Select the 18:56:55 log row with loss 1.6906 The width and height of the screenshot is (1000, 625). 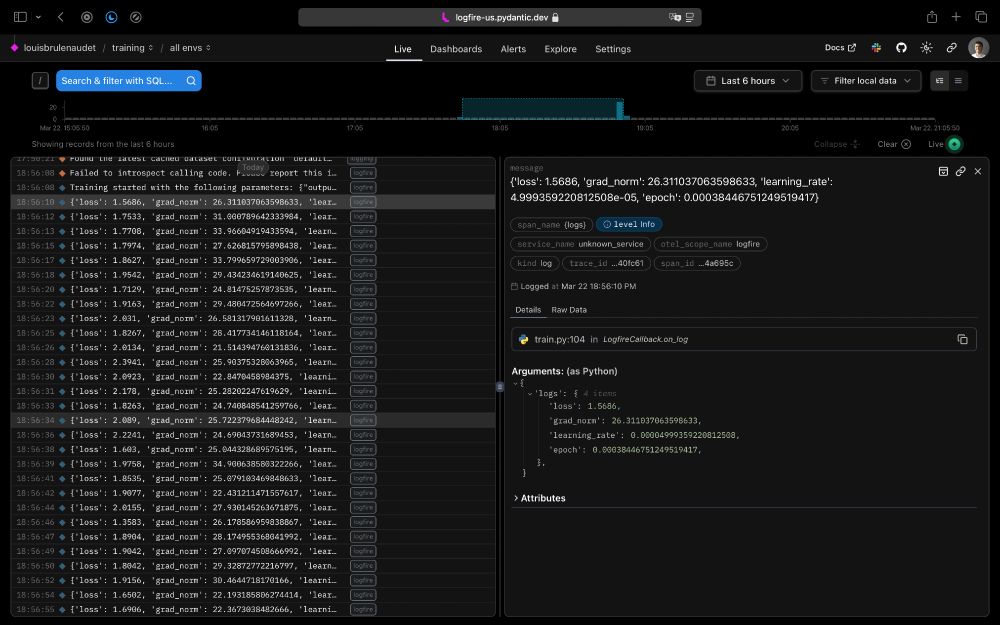pyautogui.click(x=253, y=610)
